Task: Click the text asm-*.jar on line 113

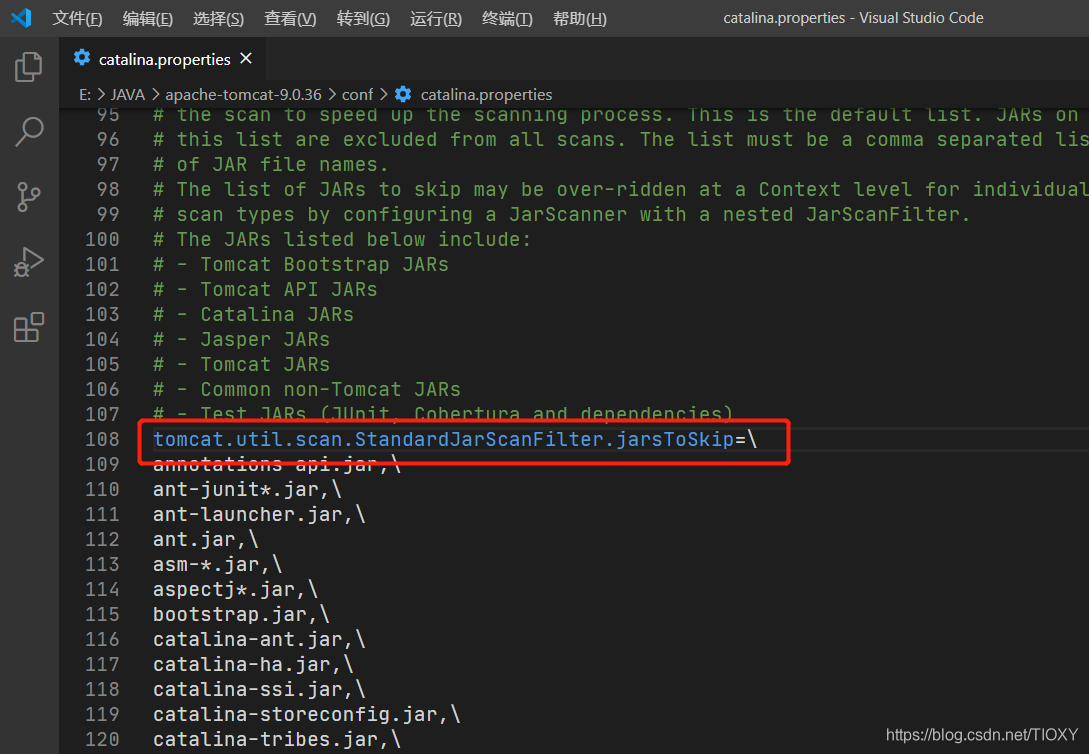Action: pos(206,564)
